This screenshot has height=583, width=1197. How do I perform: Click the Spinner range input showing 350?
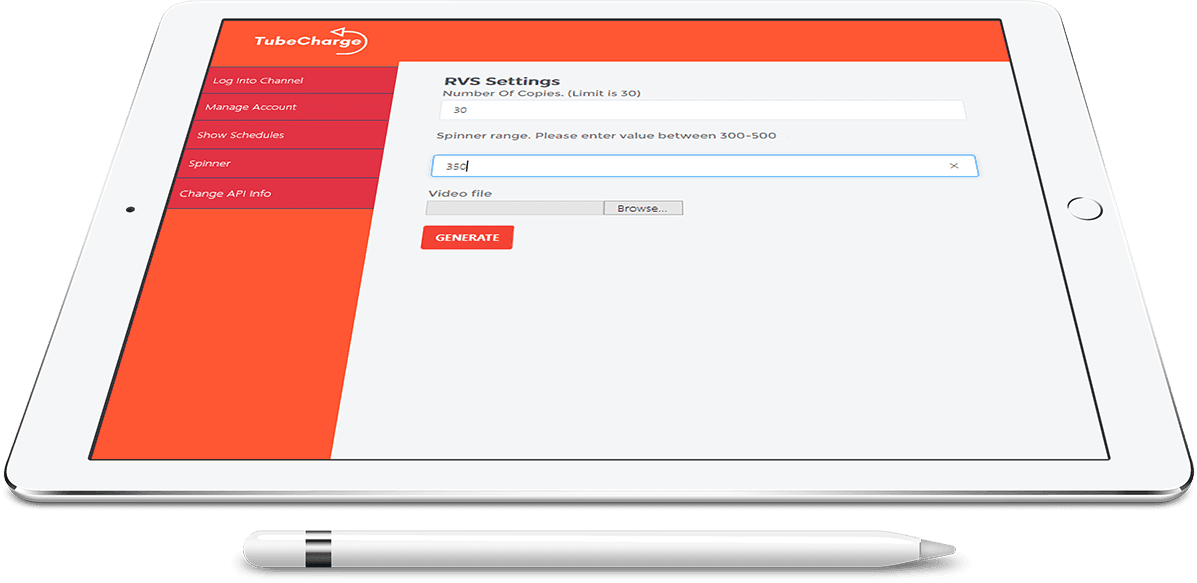pos(704,166)
